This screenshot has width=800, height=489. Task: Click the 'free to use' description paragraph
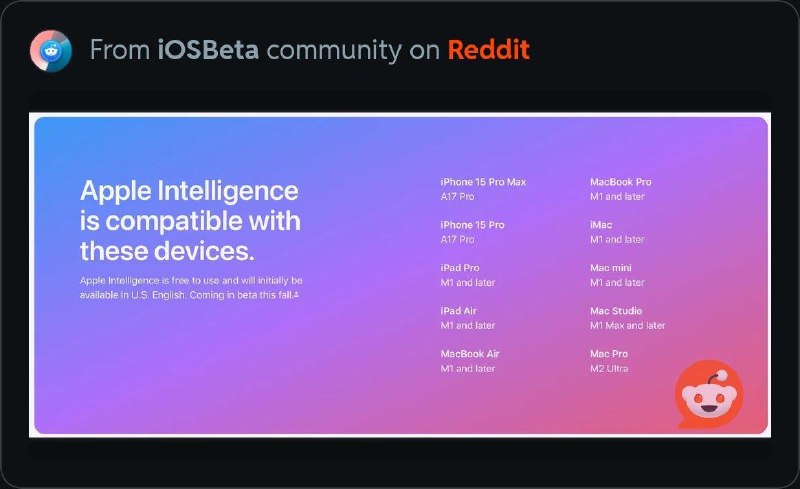point(190,288)
